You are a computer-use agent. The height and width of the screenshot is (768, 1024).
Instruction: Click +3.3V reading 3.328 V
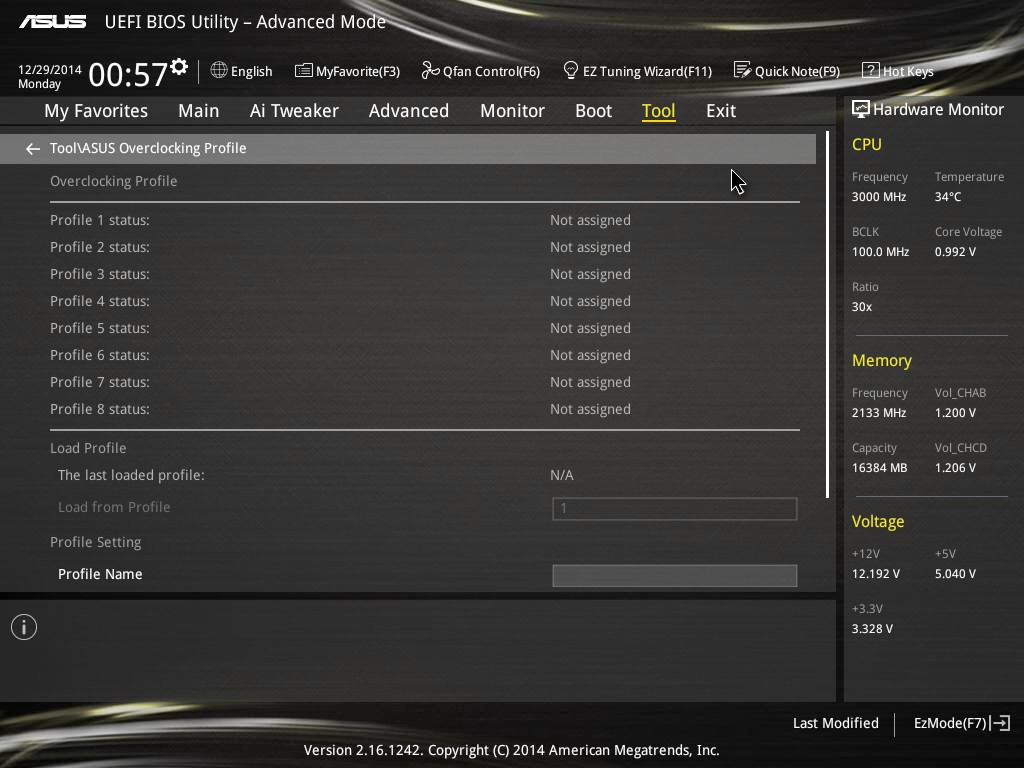tap(872, 628)
